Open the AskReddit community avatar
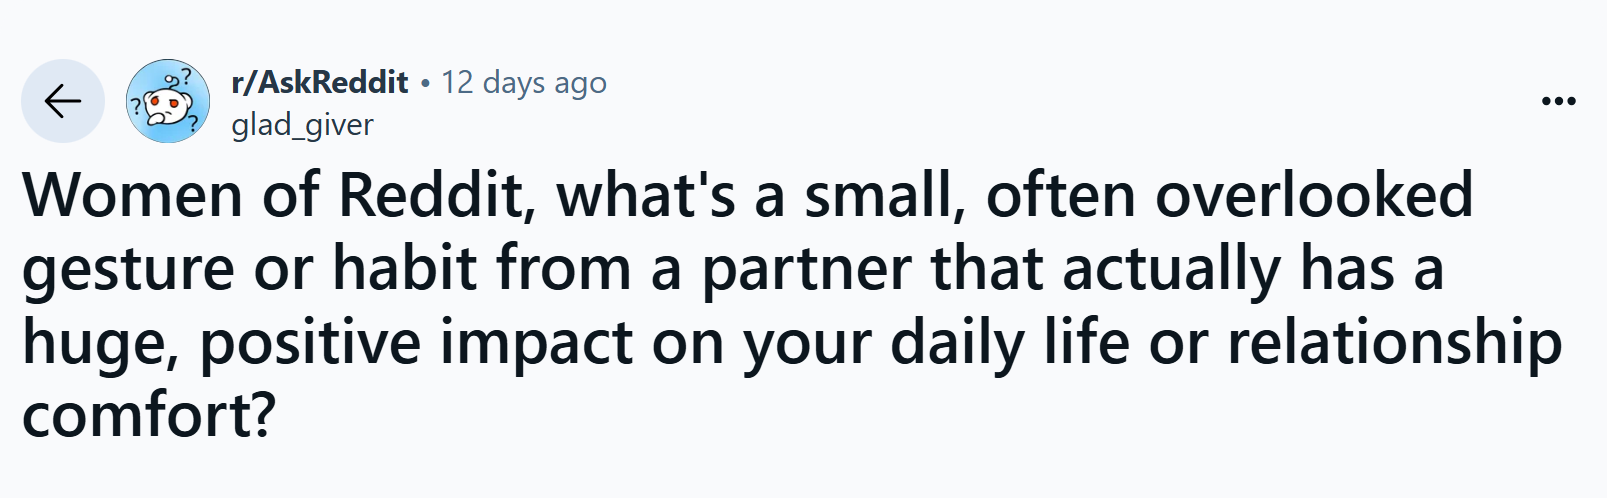1607x498 pixels. 167,101
